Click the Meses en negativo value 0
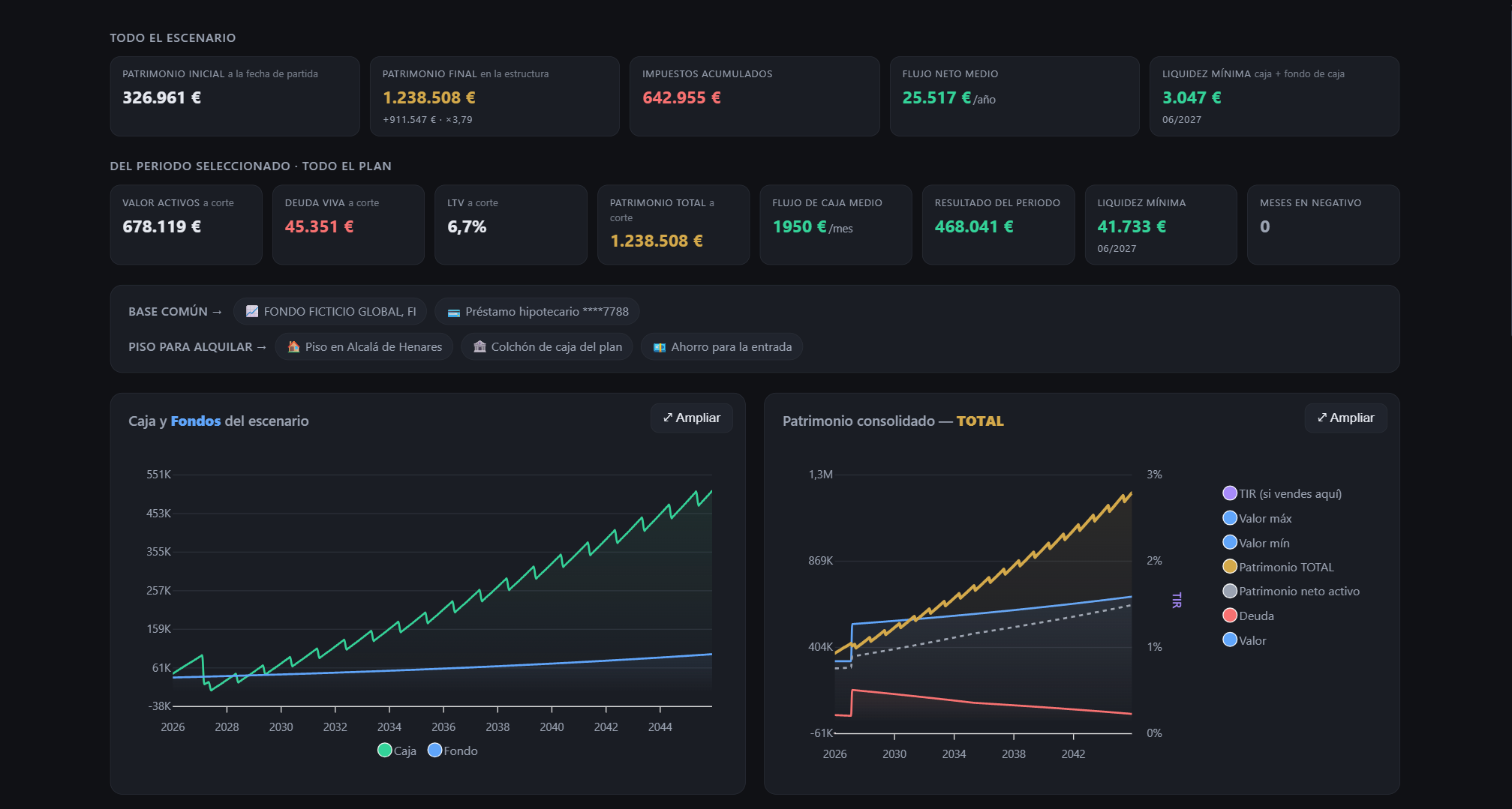 [1265, 226]
